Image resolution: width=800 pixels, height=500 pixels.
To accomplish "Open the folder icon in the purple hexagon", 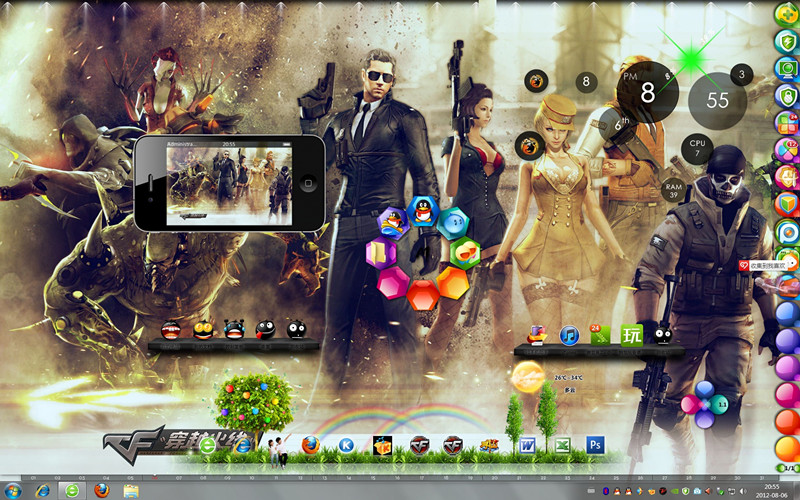I will [381, 253].
